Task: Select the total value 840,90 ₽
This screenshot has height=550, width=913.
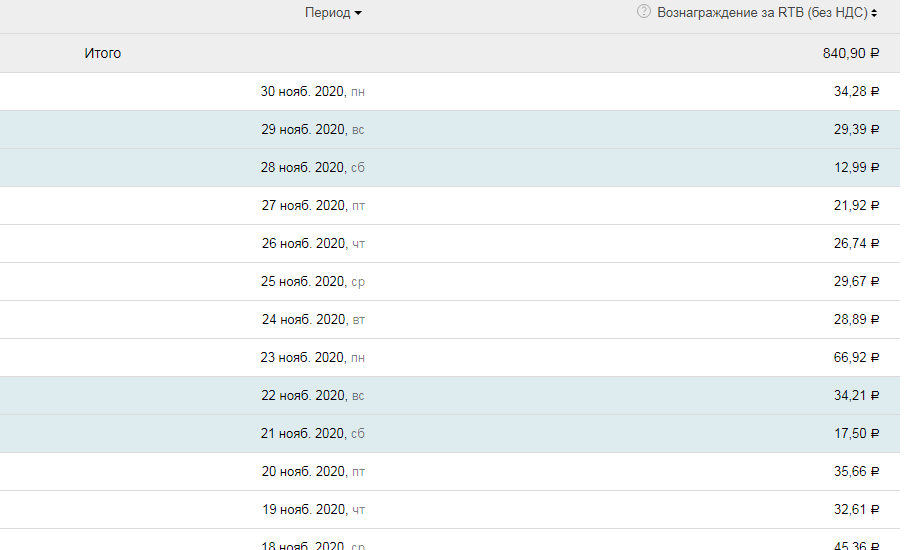Action: (851, 53)
